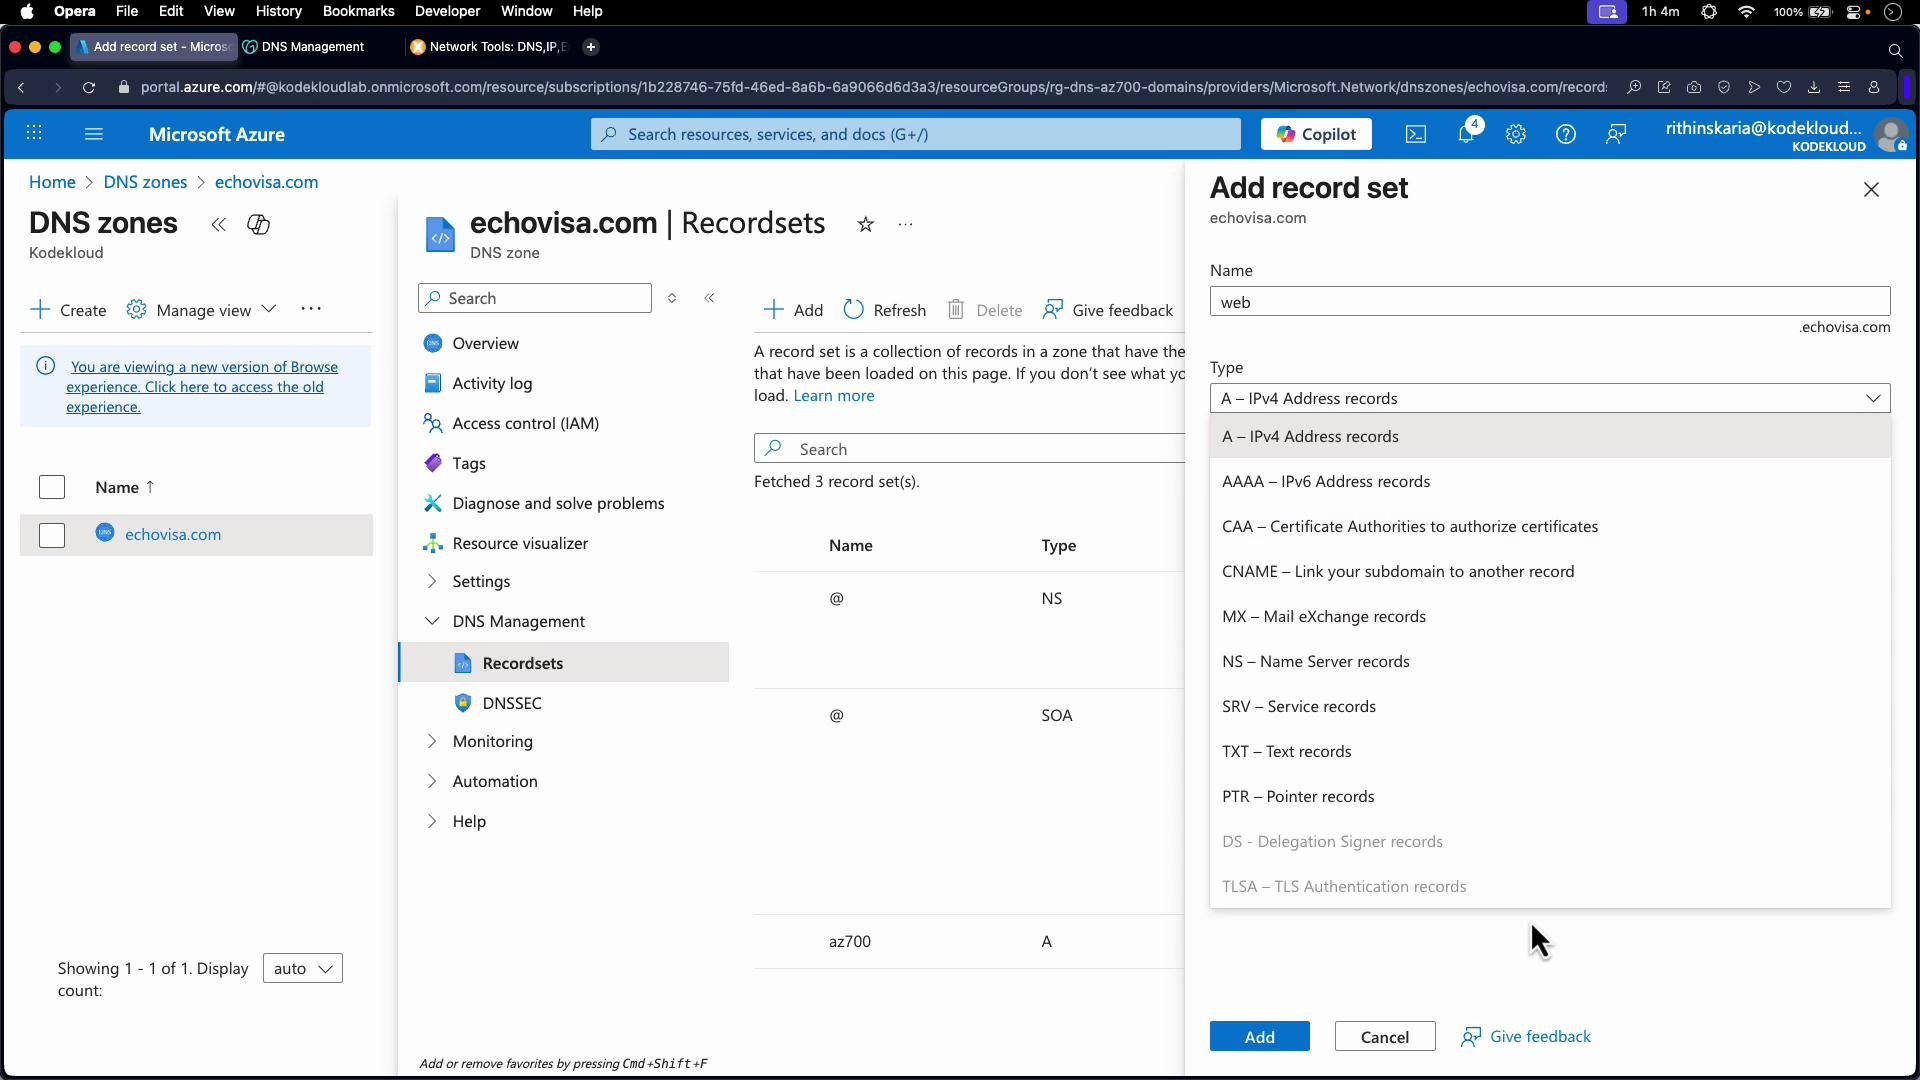The width and height of the screenshot is (1920, 1080).
Task: Open the echovisa.com zone link in list
Action: (x=173, y=535)
